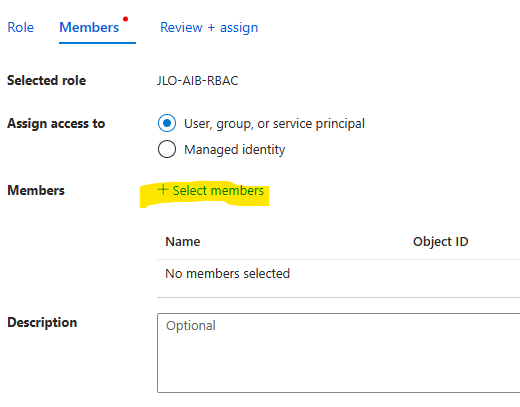
Task: Click the No members selected row
Action: coord(338,274)
